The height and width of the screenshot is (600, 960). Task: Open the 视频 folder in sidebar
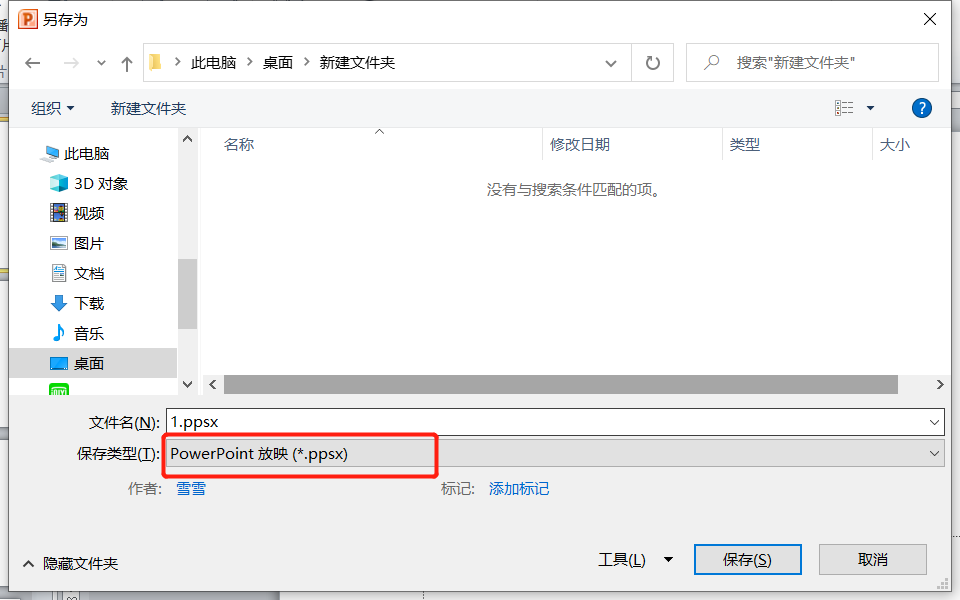[x=88, y=214]
